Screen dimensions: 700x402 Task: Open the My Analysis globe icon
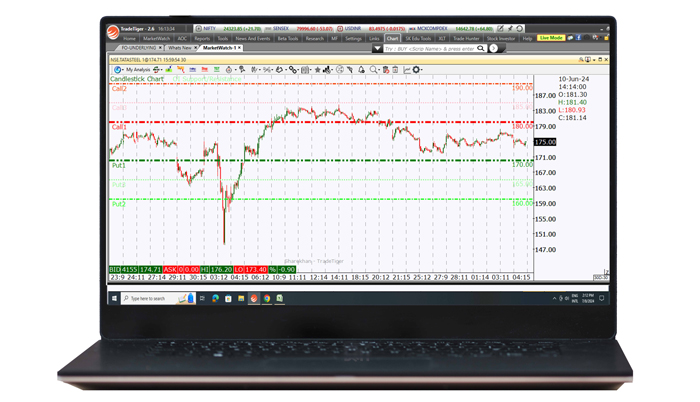tap(117, 70)
